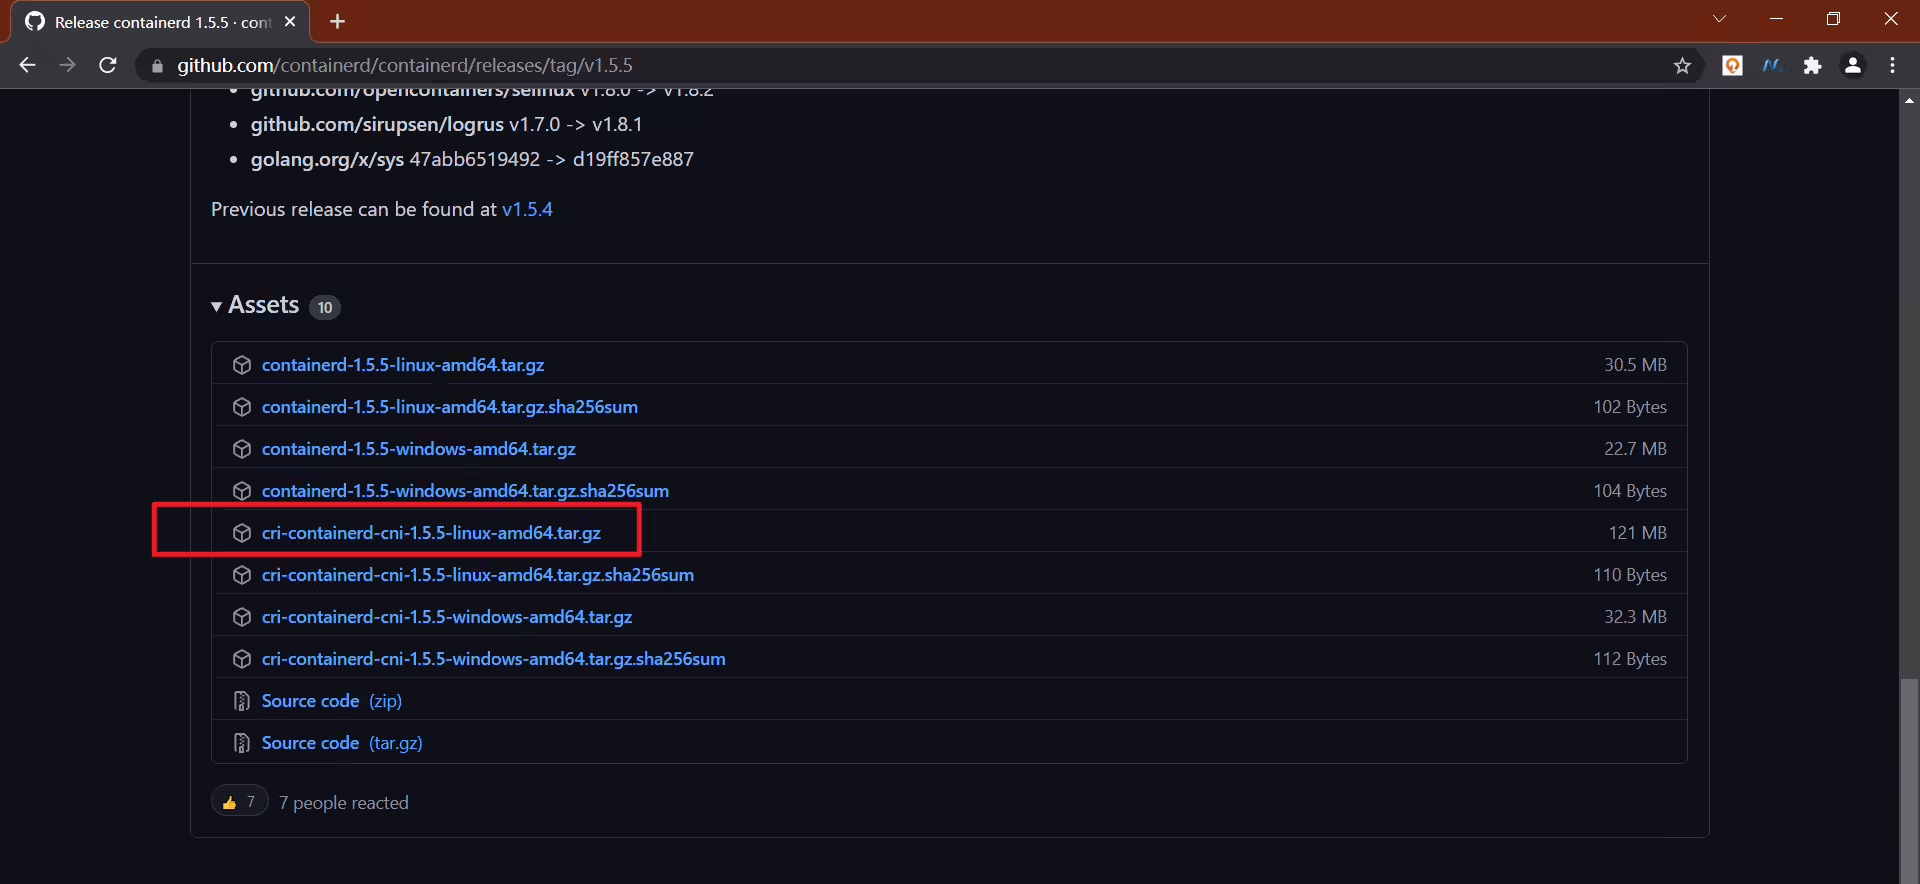Open the browser Extensions puzzle icon
This screenshot has width=1920, height=884.
pyautogui.click(x=1812, y=65)
